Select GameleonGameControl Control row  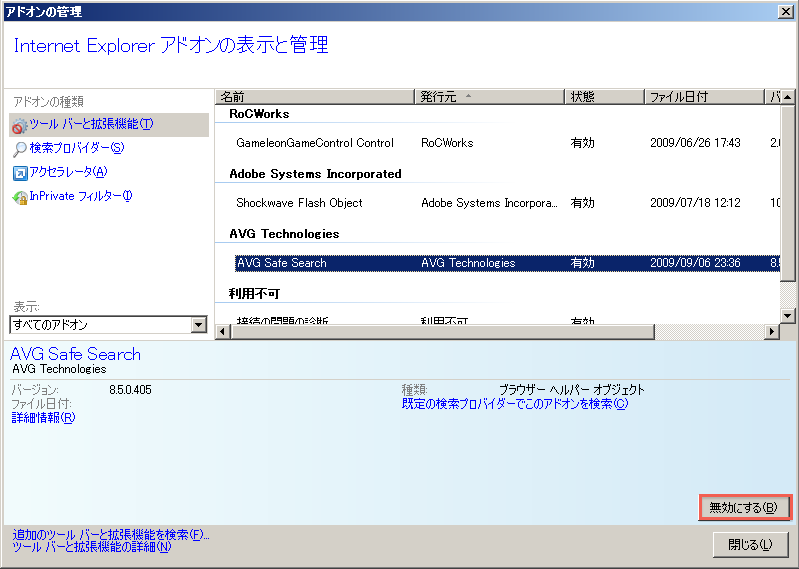pos(507,143)
